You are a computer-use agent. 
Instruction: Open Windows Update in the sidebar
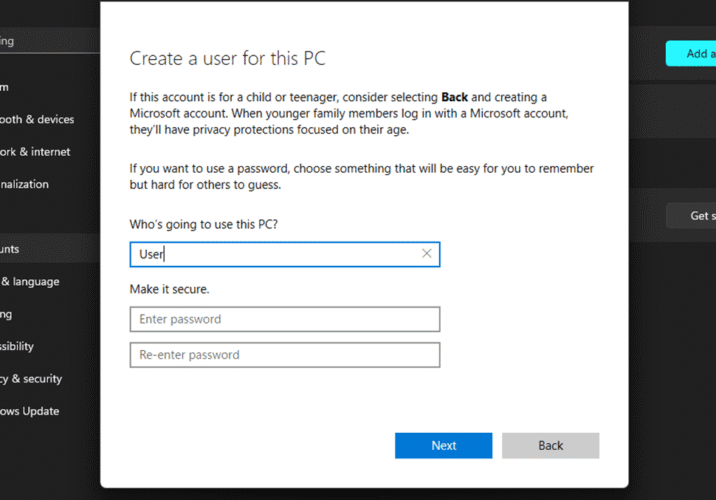pos(30,411)
